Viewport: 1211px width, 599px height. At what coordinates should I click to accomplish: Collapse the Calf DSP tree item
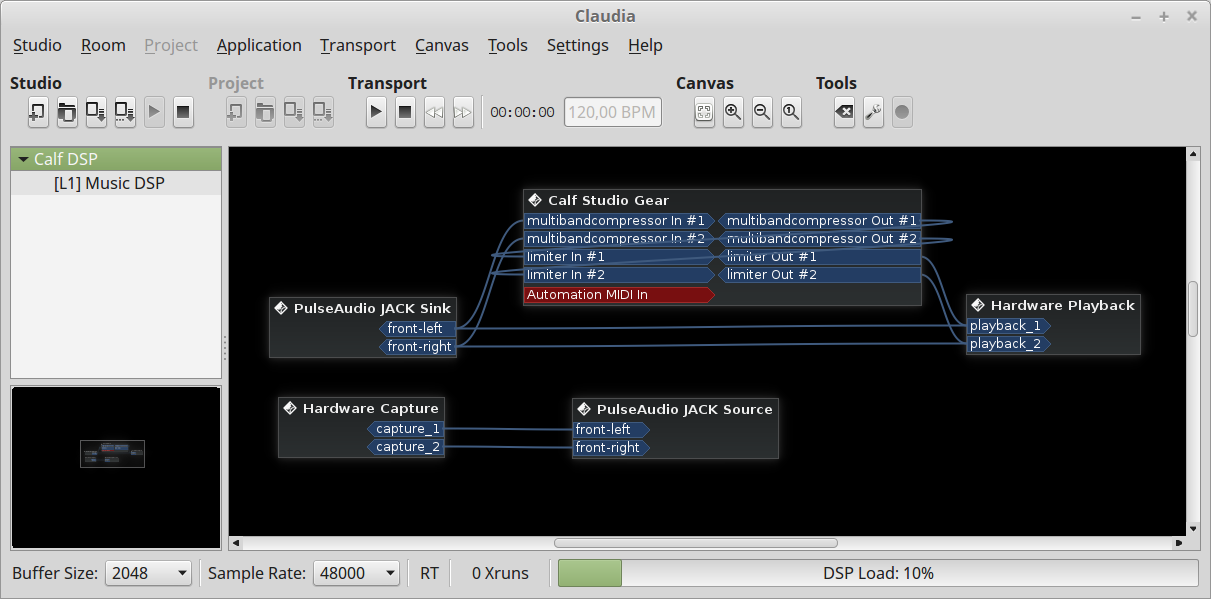tap(23, 159)
